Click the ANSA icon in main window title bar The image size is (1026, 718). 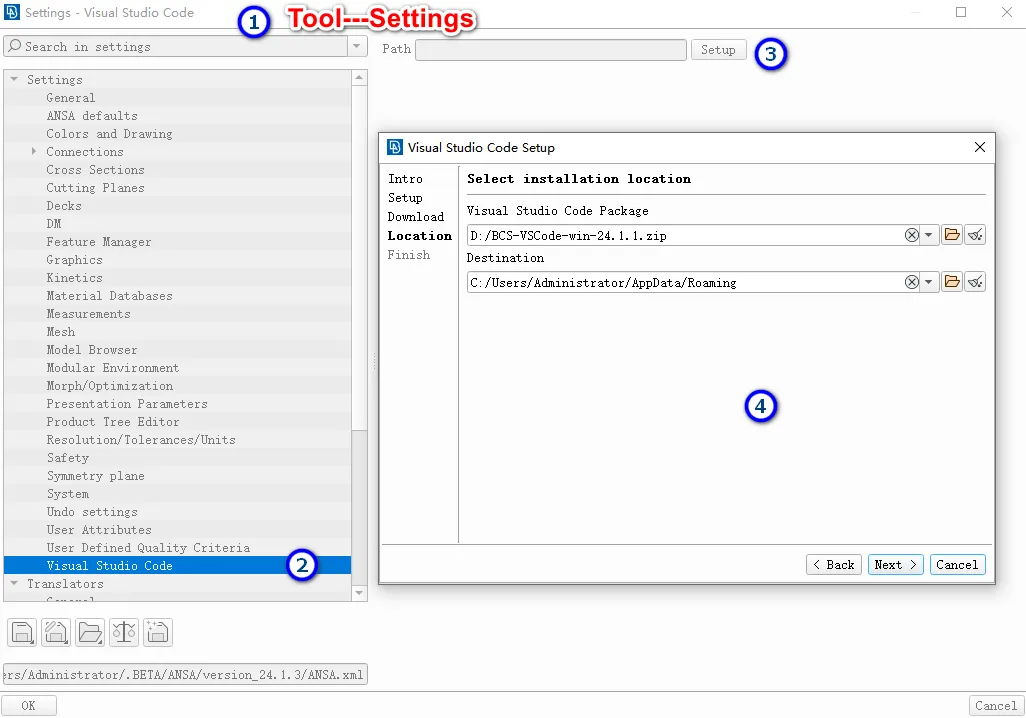pyautogui.click(x=12, y=12)
